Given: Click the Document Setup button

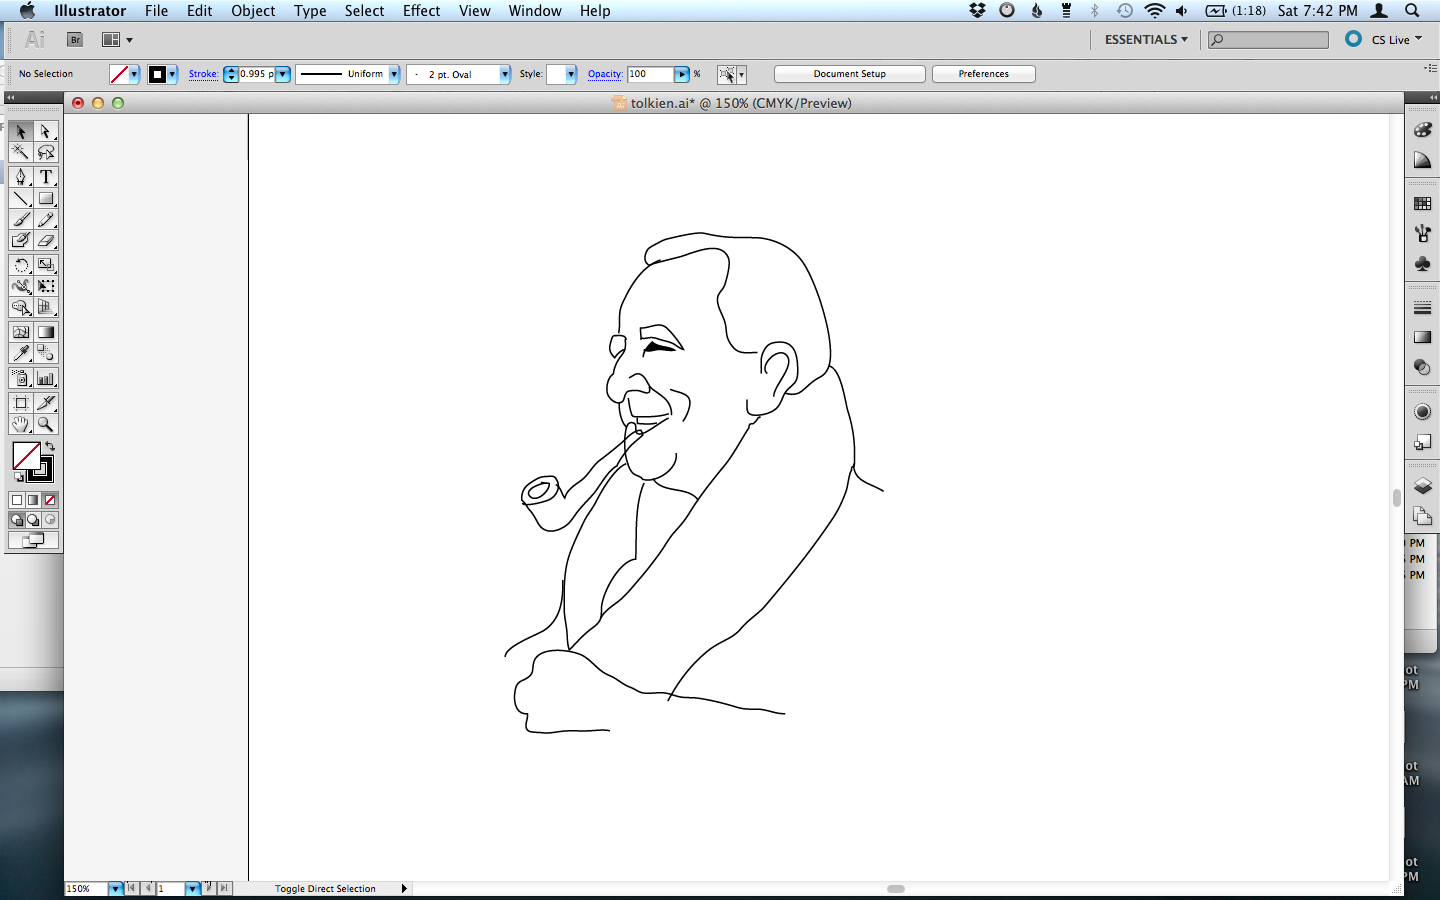Looking at the screenshot, I should click(848, 73).
